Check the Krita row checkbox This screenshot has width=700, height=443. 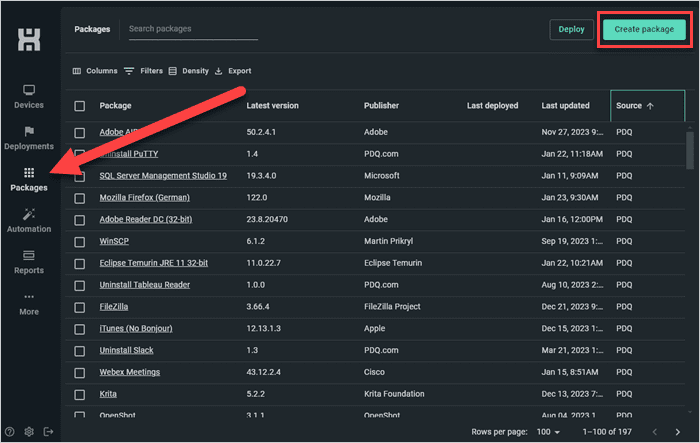[79, 395]
